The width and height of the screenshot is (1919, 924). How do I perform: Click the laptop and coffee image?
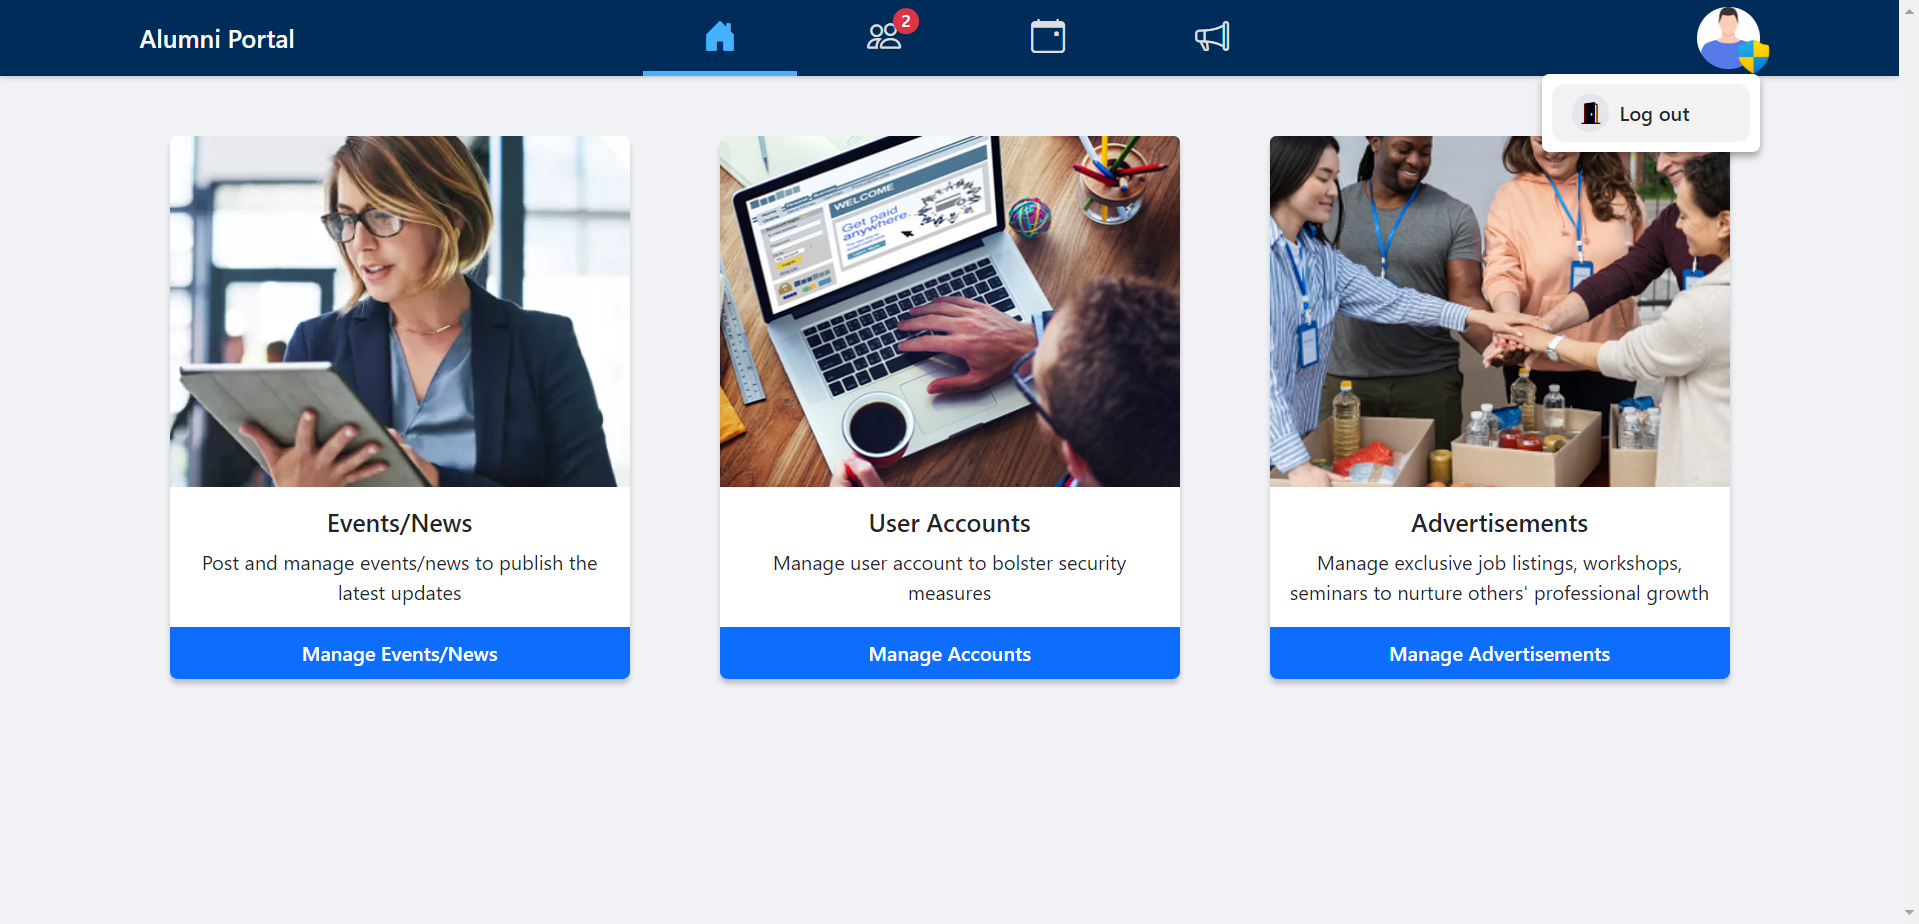click(950, 311)
